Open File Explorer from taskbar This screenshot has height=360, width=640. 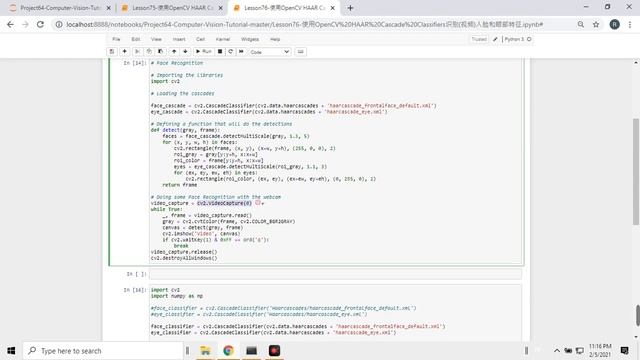tap(205, 351)
